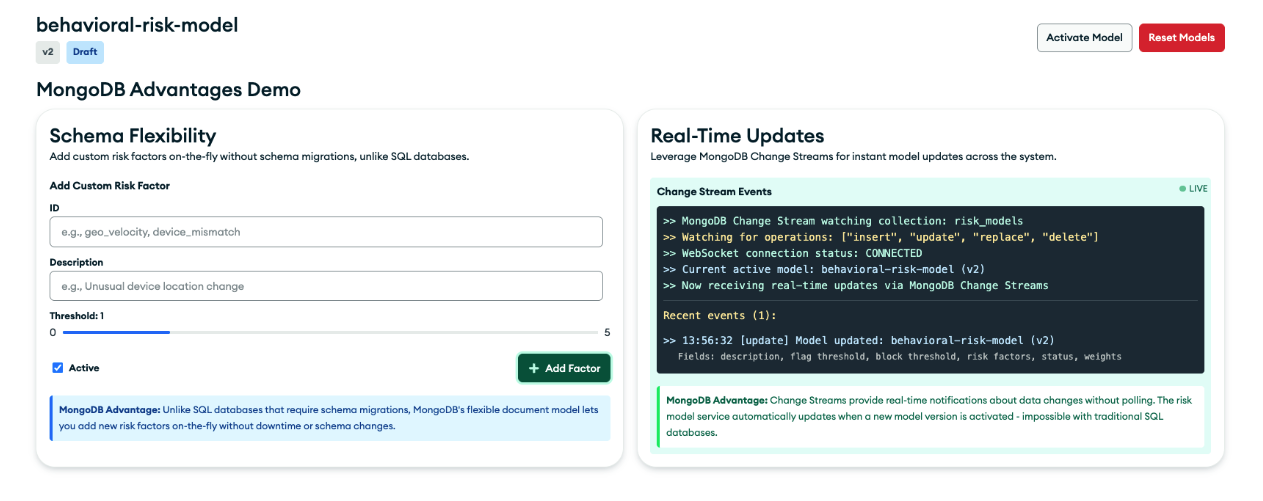
Task: Click 'WebSocket connection status: CONNECTED' line
Action: [792, 253]
